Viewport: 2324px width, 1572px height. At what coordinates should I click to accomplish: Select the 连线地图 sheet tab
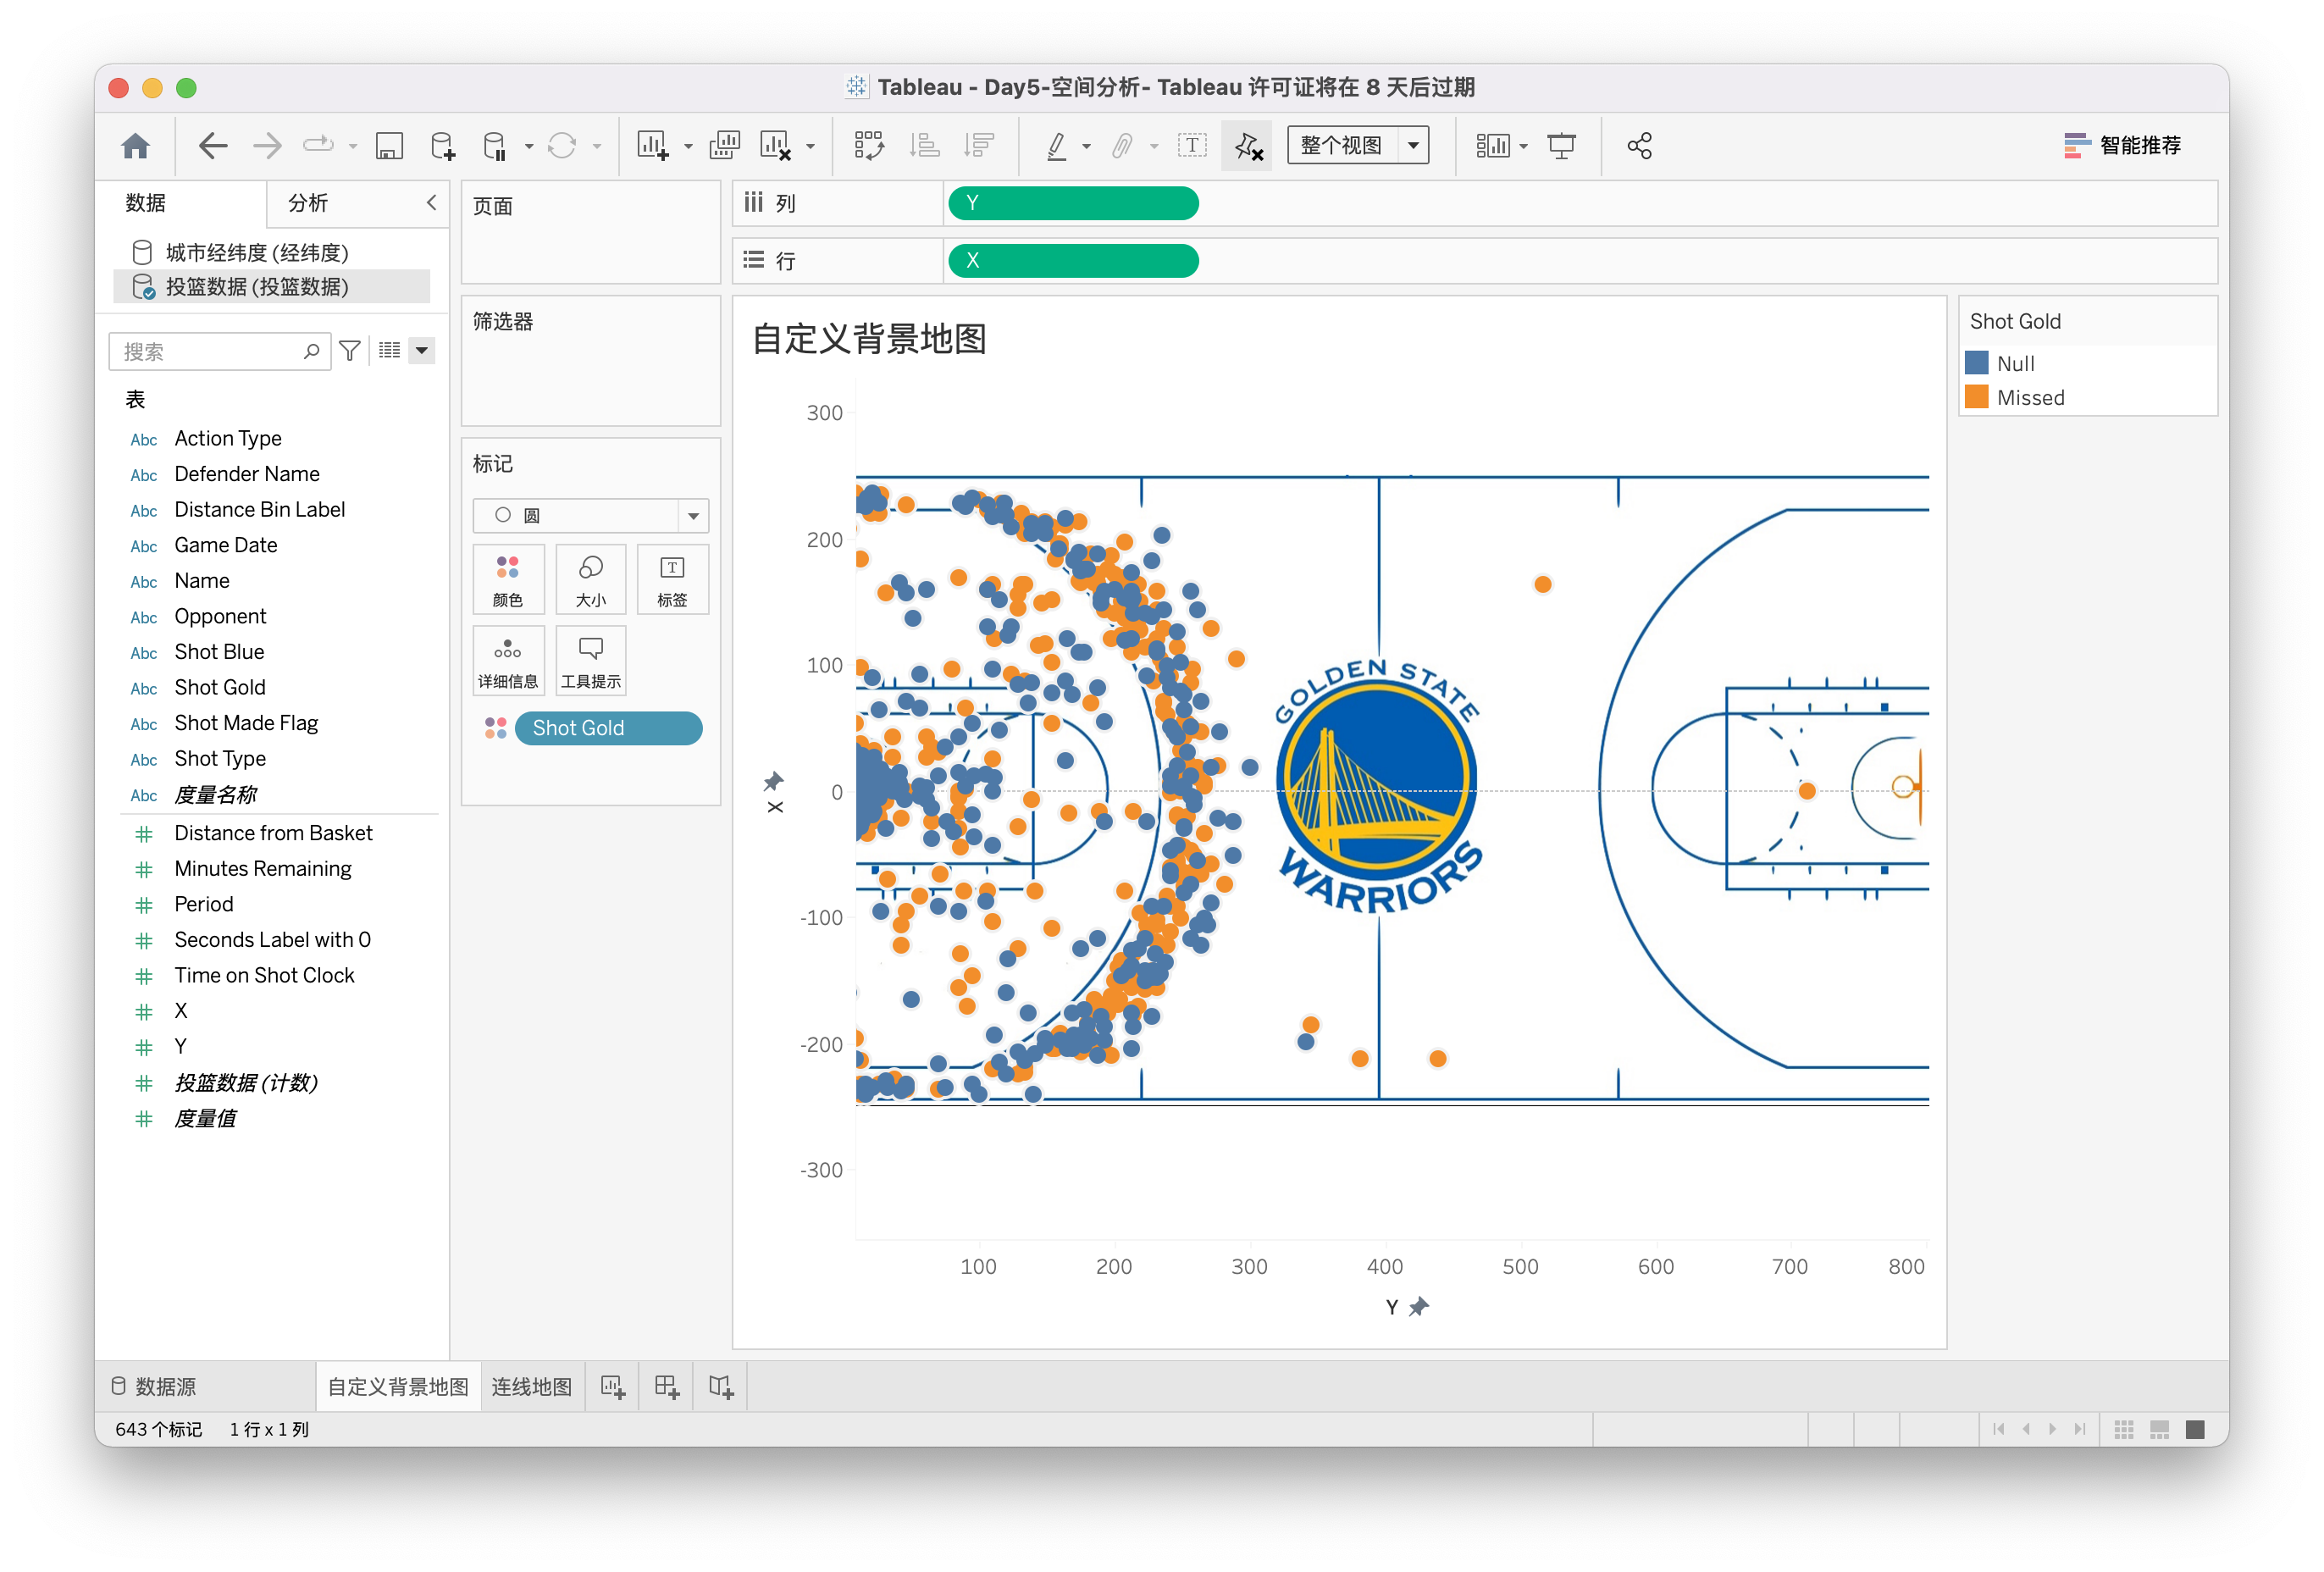coord(532,1386)
